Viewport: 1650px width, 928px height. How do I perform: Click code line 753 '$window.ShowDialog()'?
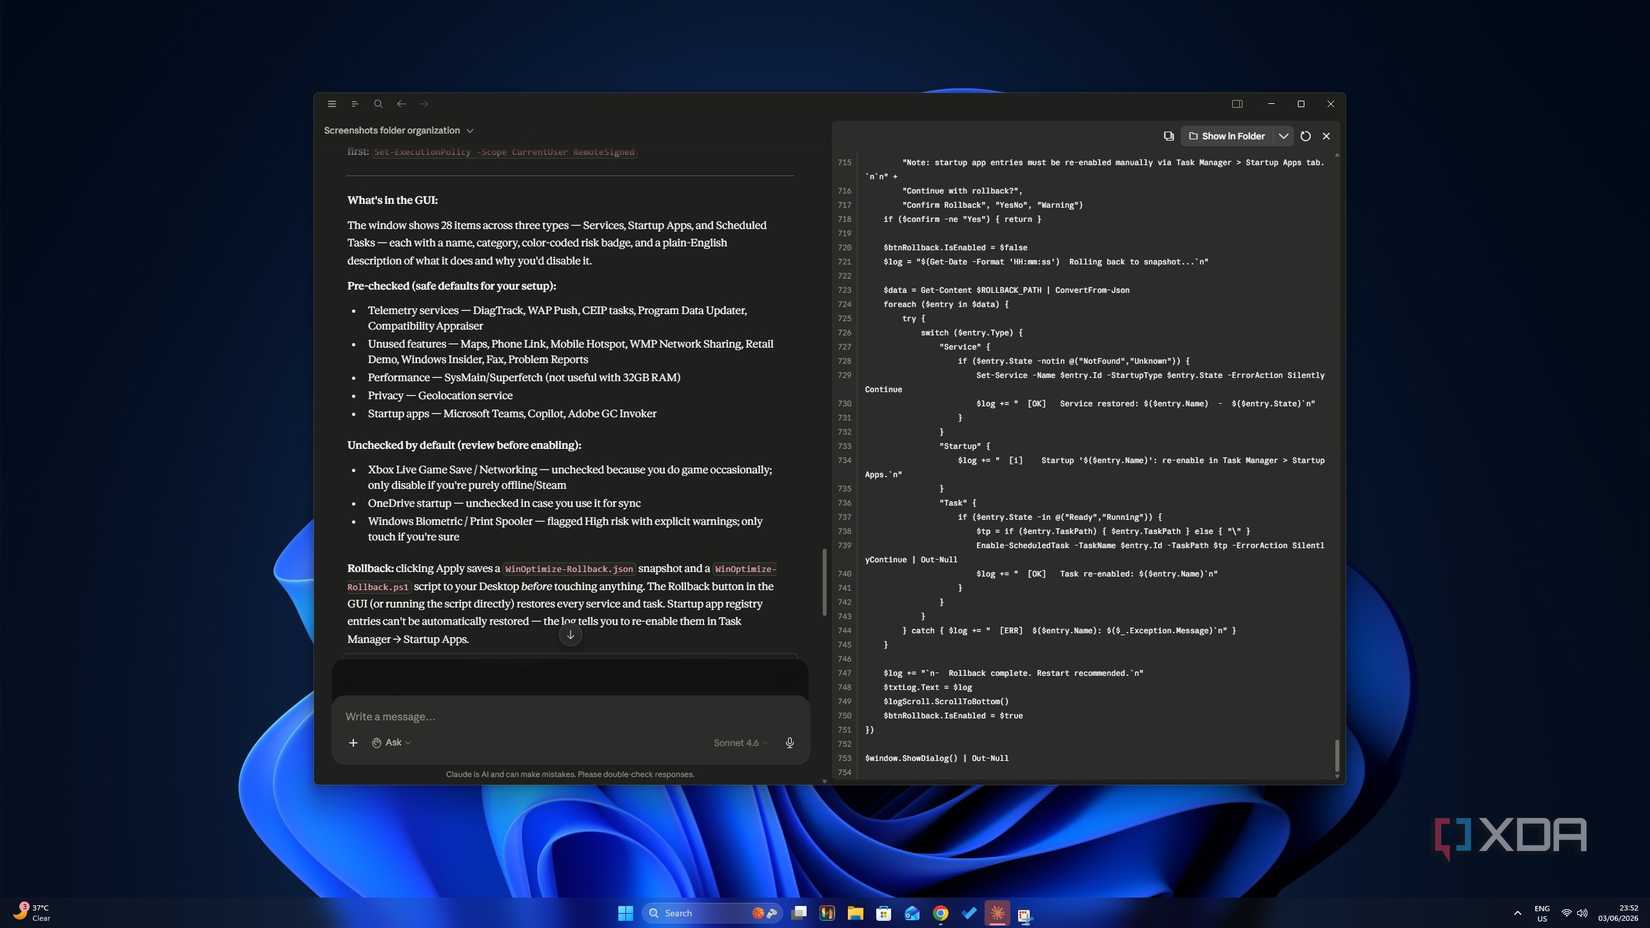click(936, 758)
